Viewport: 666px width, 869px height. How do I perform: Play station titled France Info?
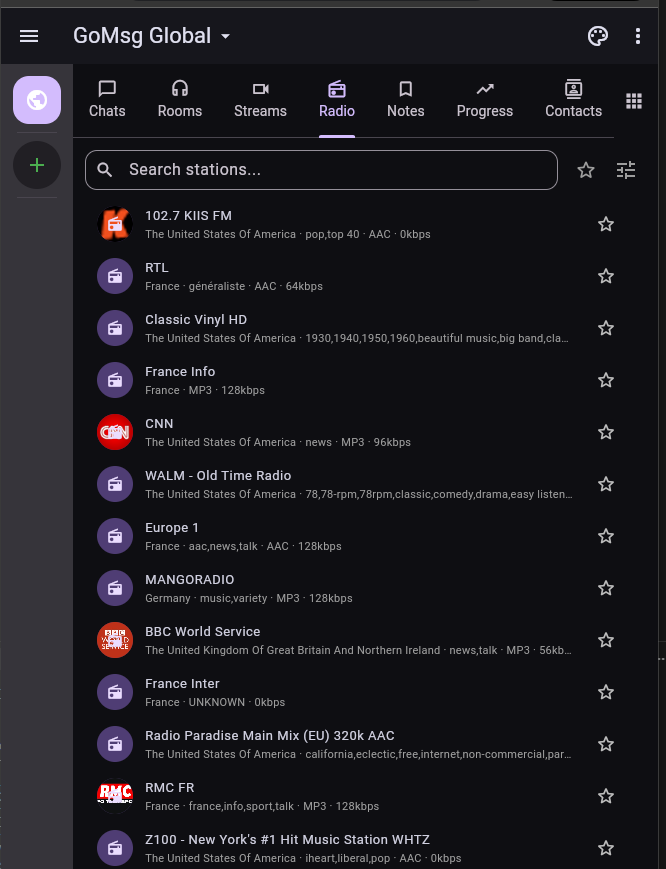(180, 372)
